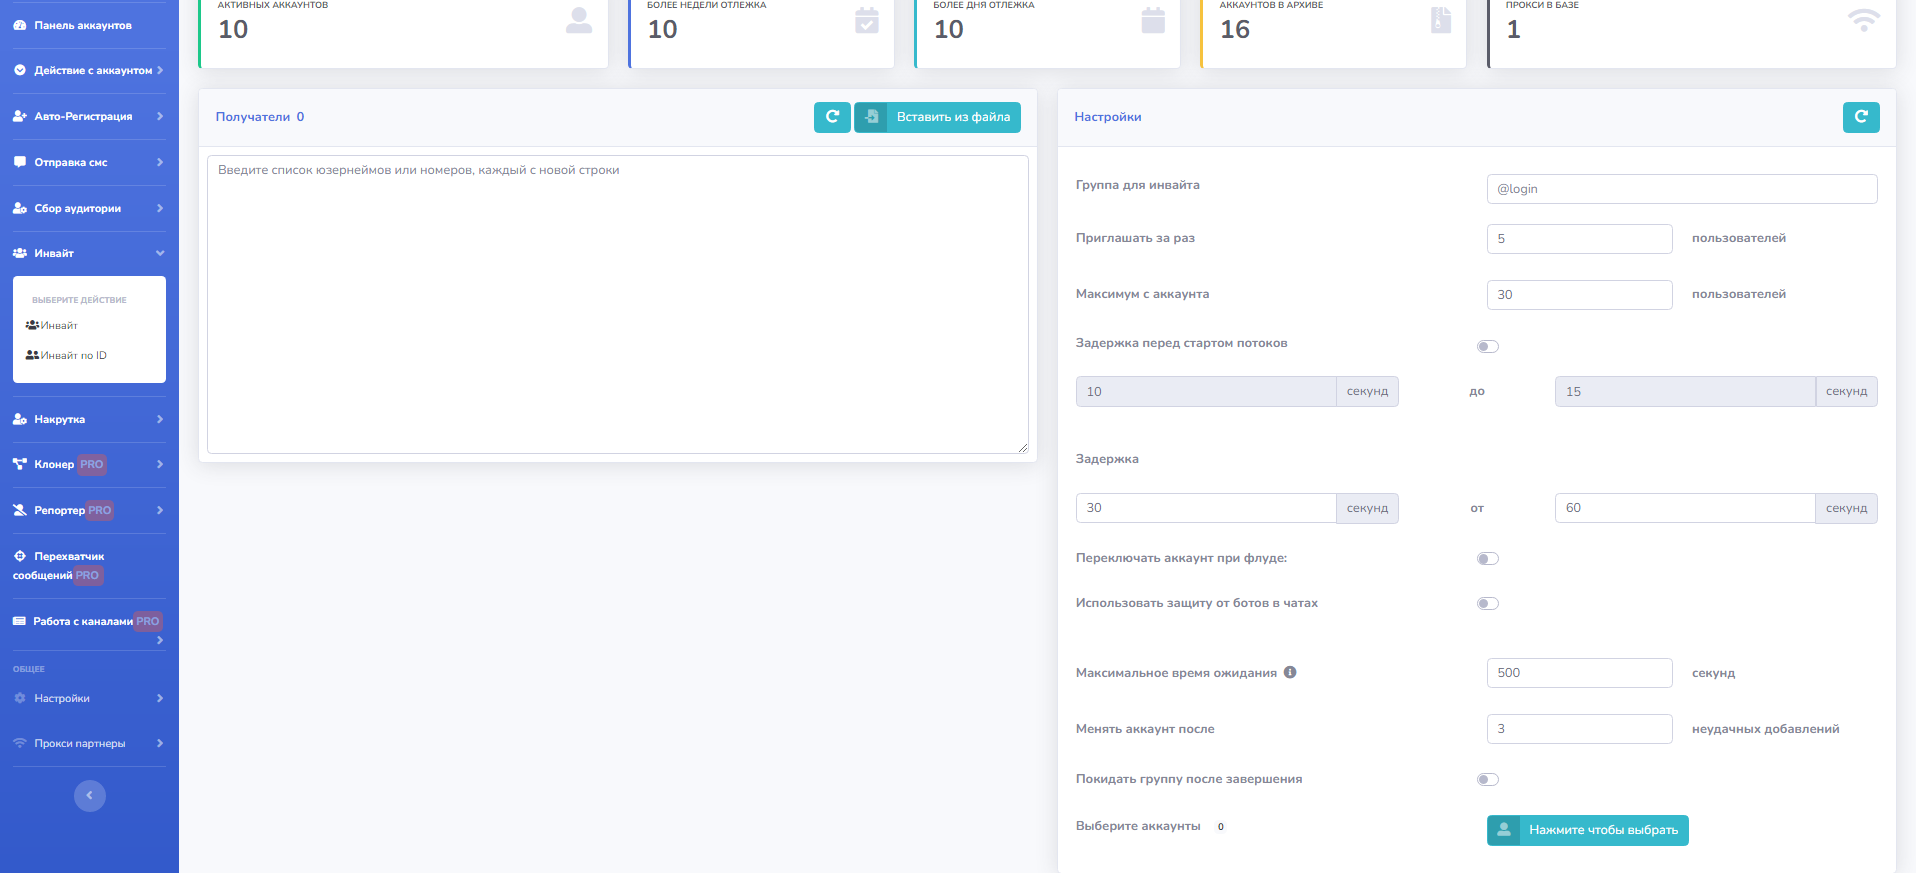The height and width of the screenshot is (873, 1916).
Task: Click Нажмите чтобы выбрать accounts button
Action: pyautogui.click(x=1588, y=830)
